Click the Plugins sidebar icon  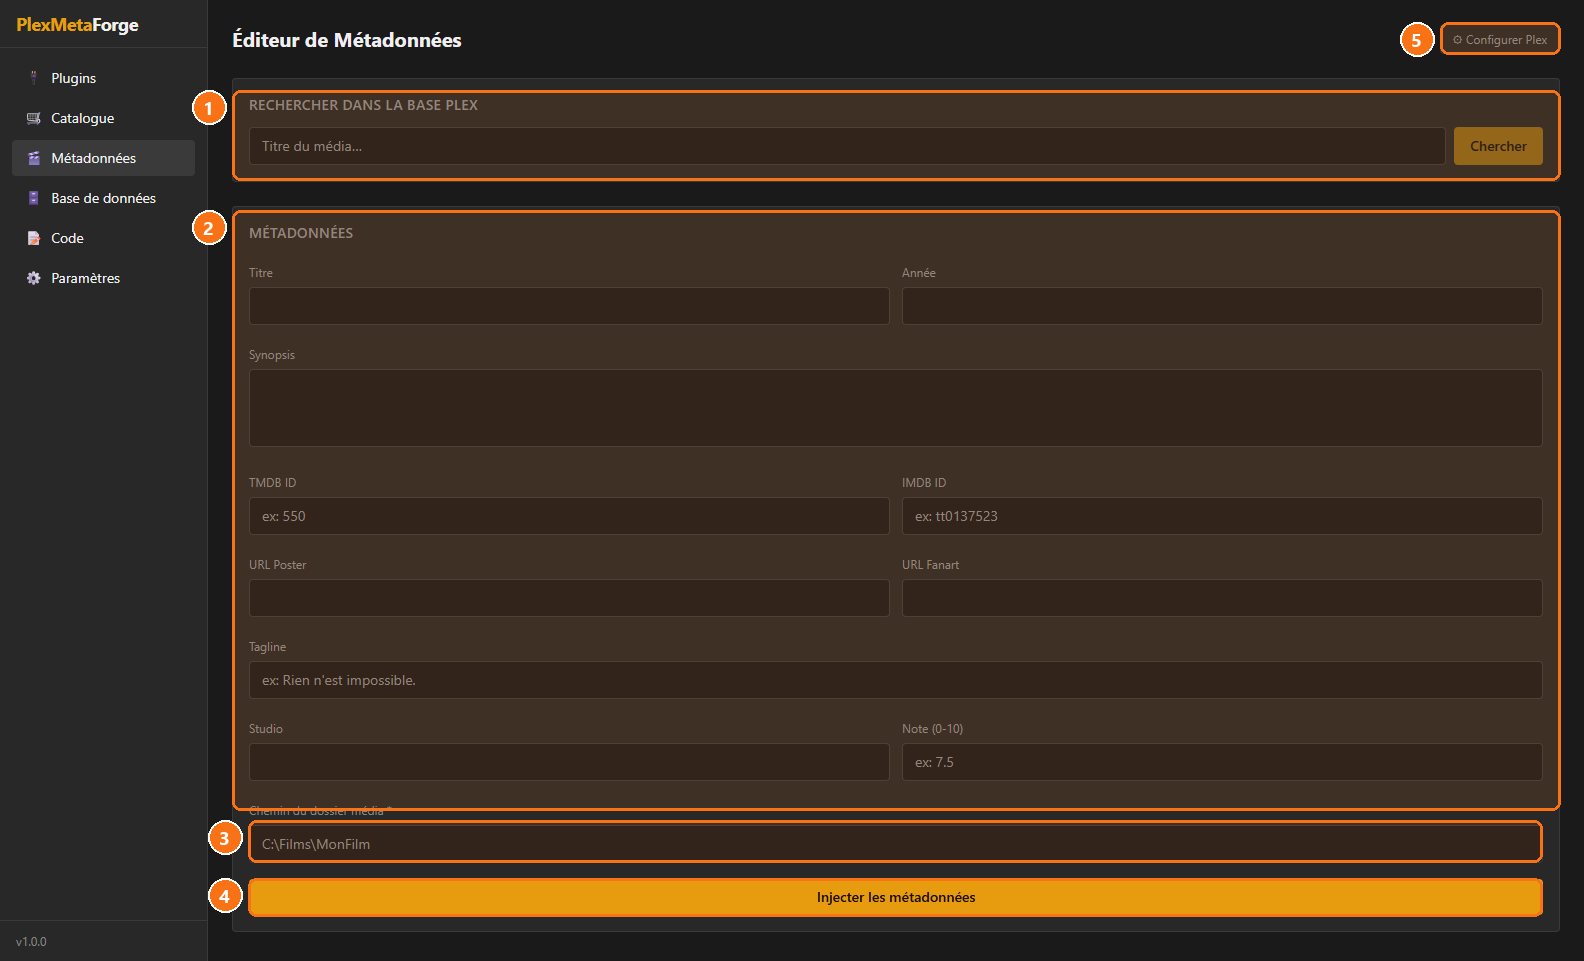pyautogui.click(x=33, y=78)
